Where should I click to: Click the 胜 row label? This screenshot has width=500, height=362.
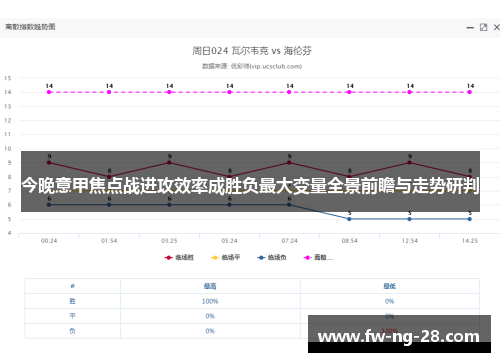coord(72,301)
